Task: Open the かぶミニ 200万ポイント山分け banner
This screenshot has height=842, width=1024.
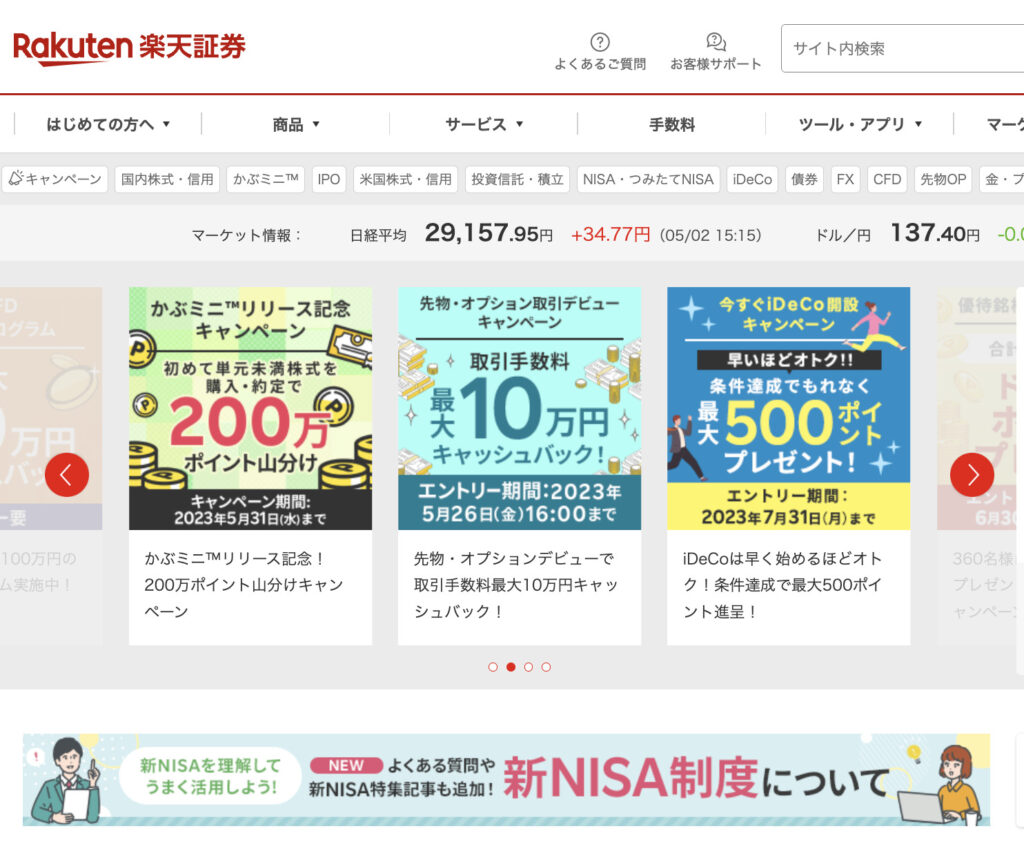Action: tap(250, 408)
